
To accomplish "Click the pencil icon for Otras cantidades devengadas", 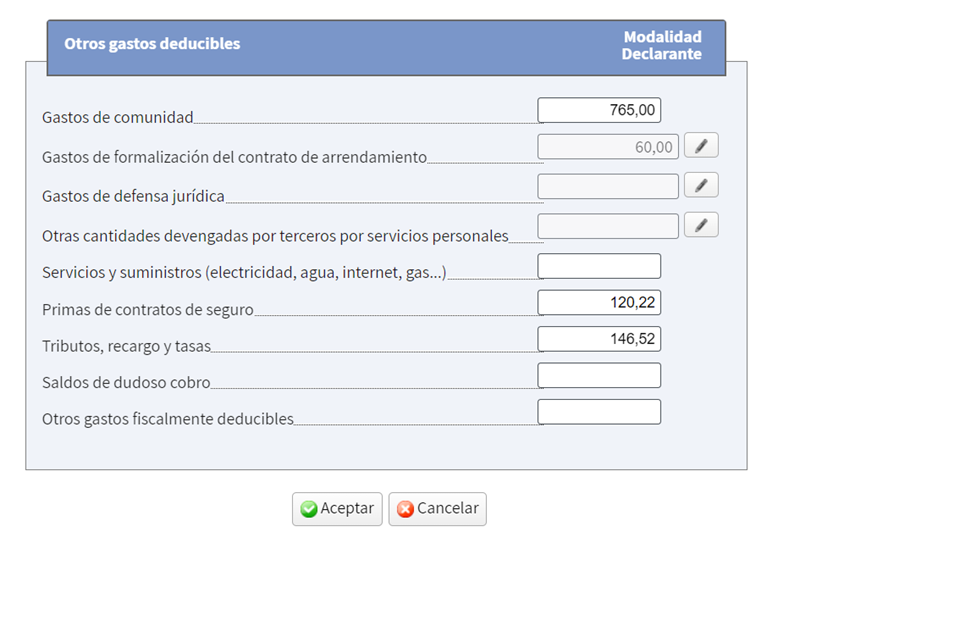I will tap(700, 225).
